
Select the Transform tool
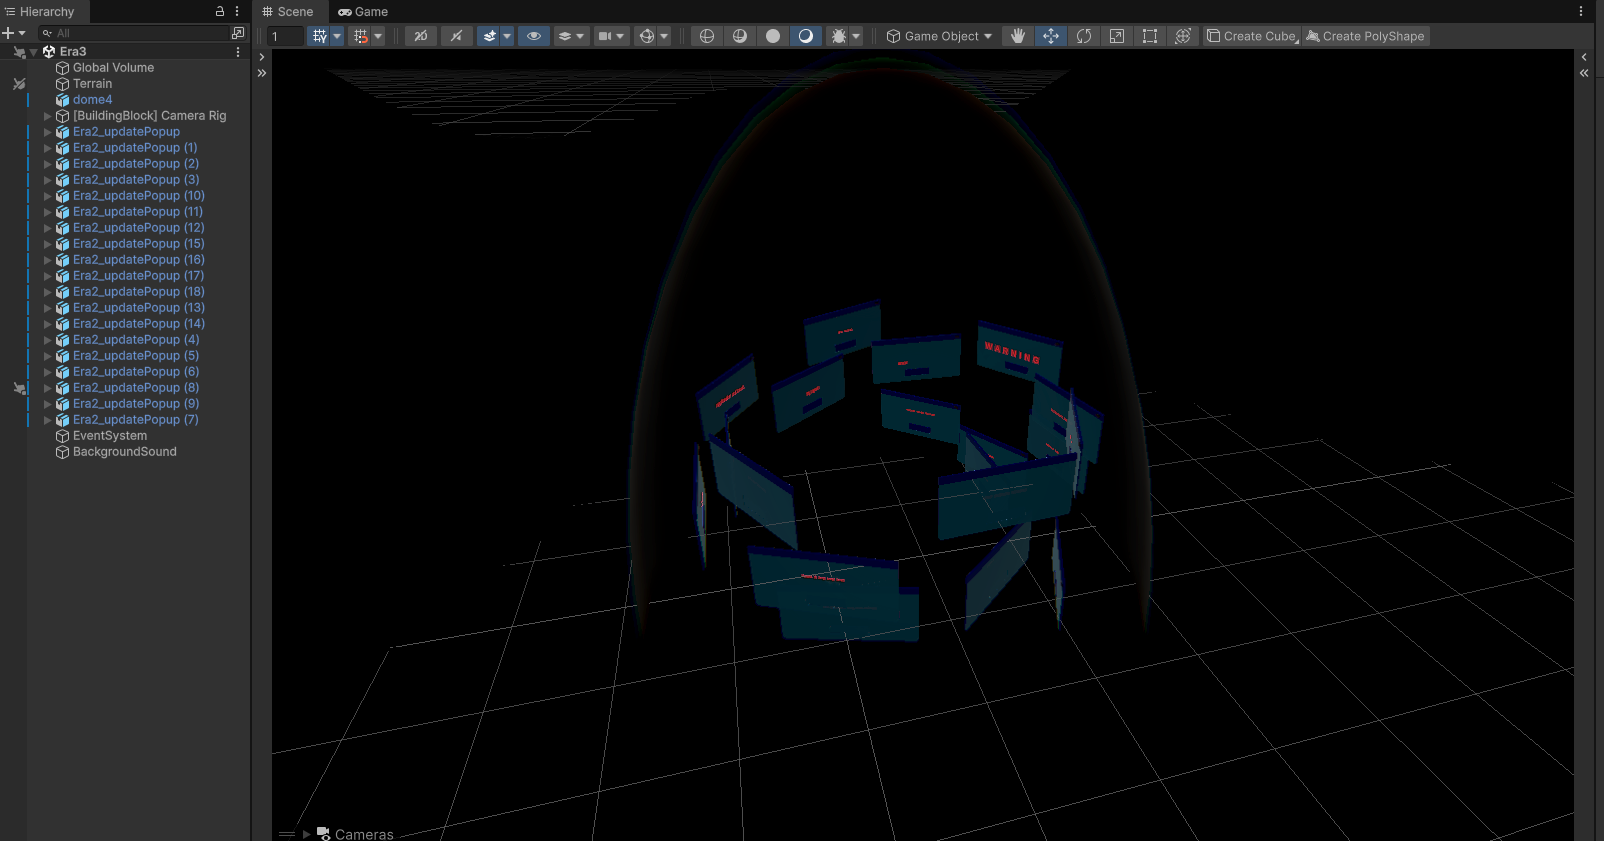pos(1183,36)
